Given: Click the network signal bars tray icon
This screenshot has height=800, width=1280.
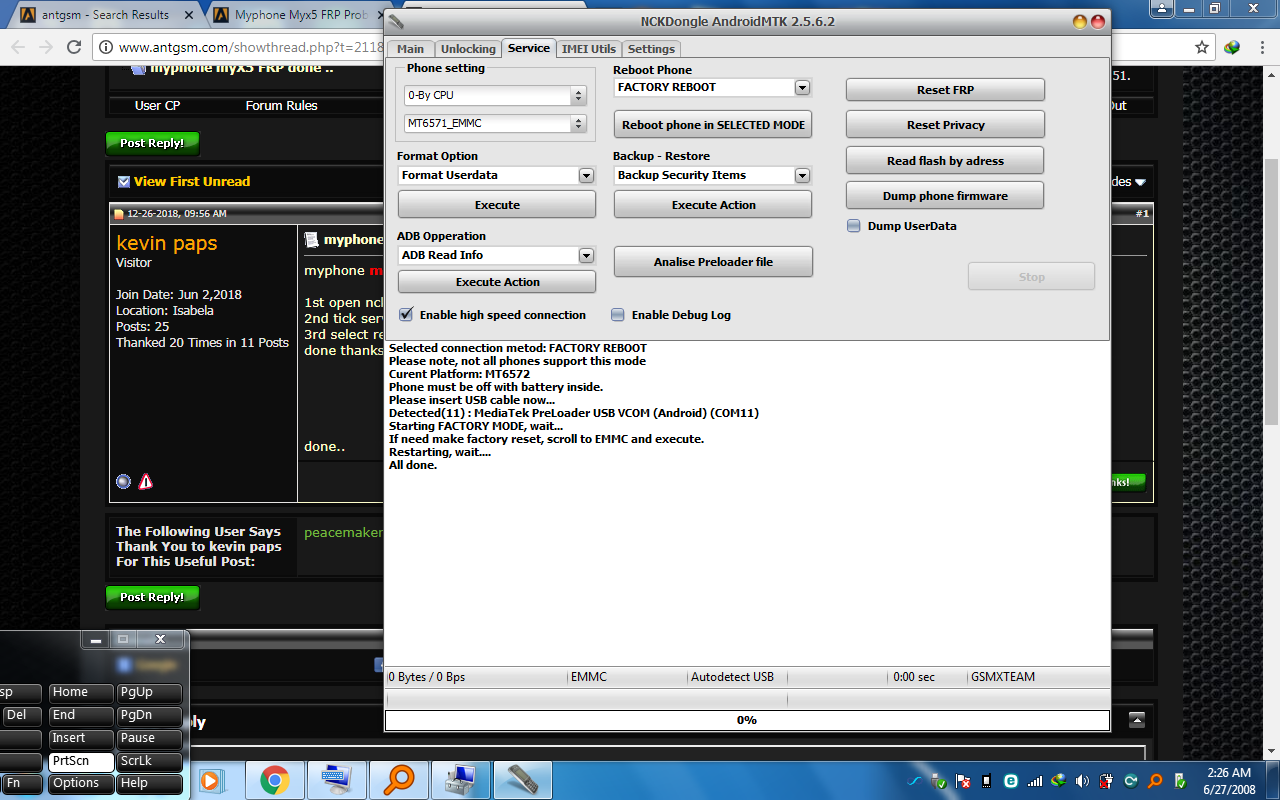Looking at the screenshot, I should click(x=1035, y=781).
